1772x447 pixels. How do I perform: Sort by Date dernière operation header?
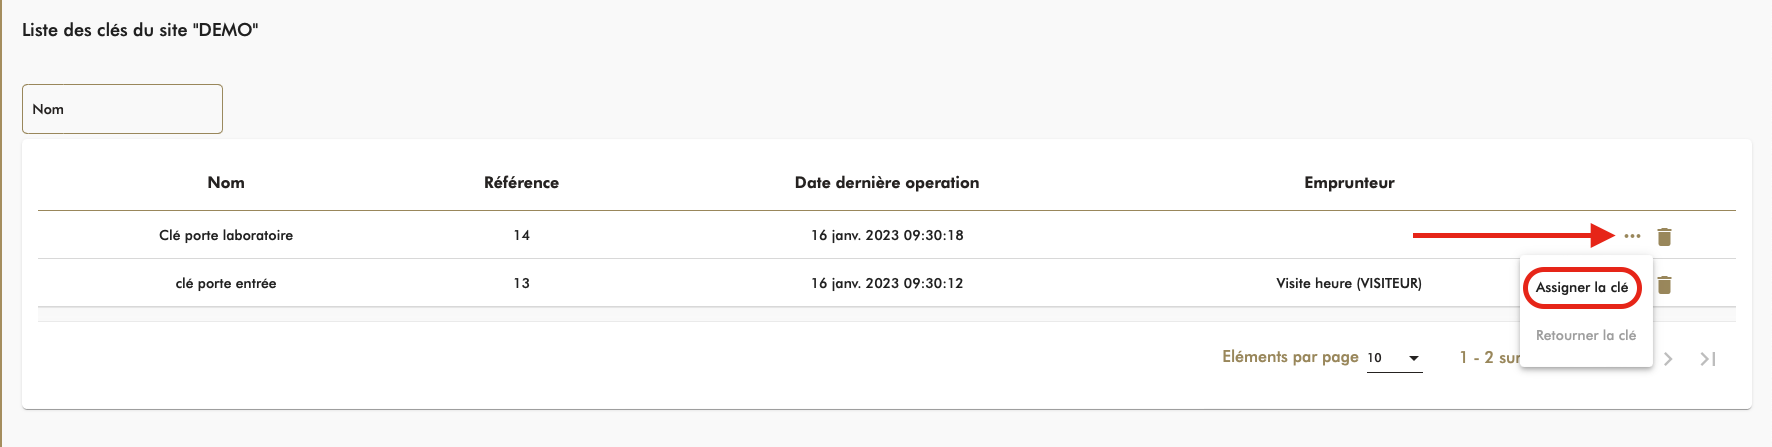pyautogui.click(x=886, y=183)
